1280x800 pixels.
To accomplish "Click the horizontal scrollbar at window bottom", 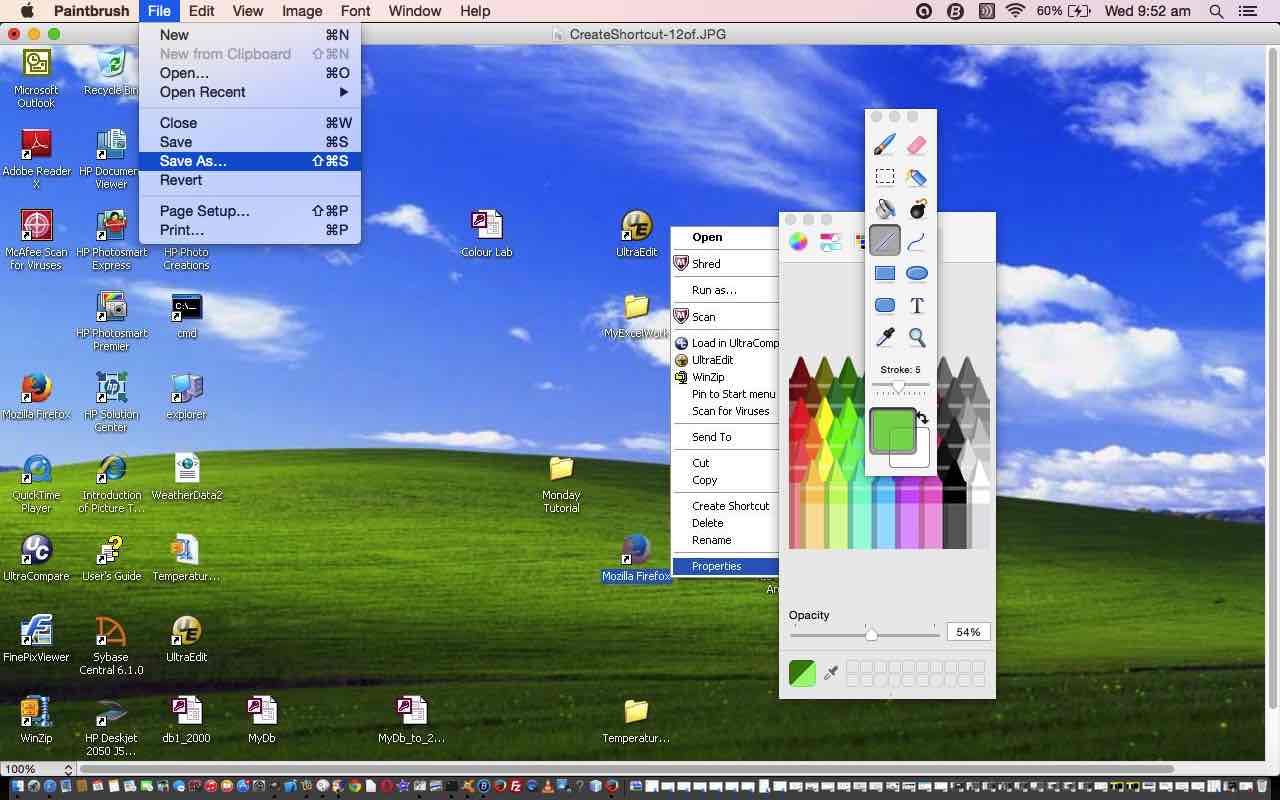I will pyautogui.click(x=625, y=769).
